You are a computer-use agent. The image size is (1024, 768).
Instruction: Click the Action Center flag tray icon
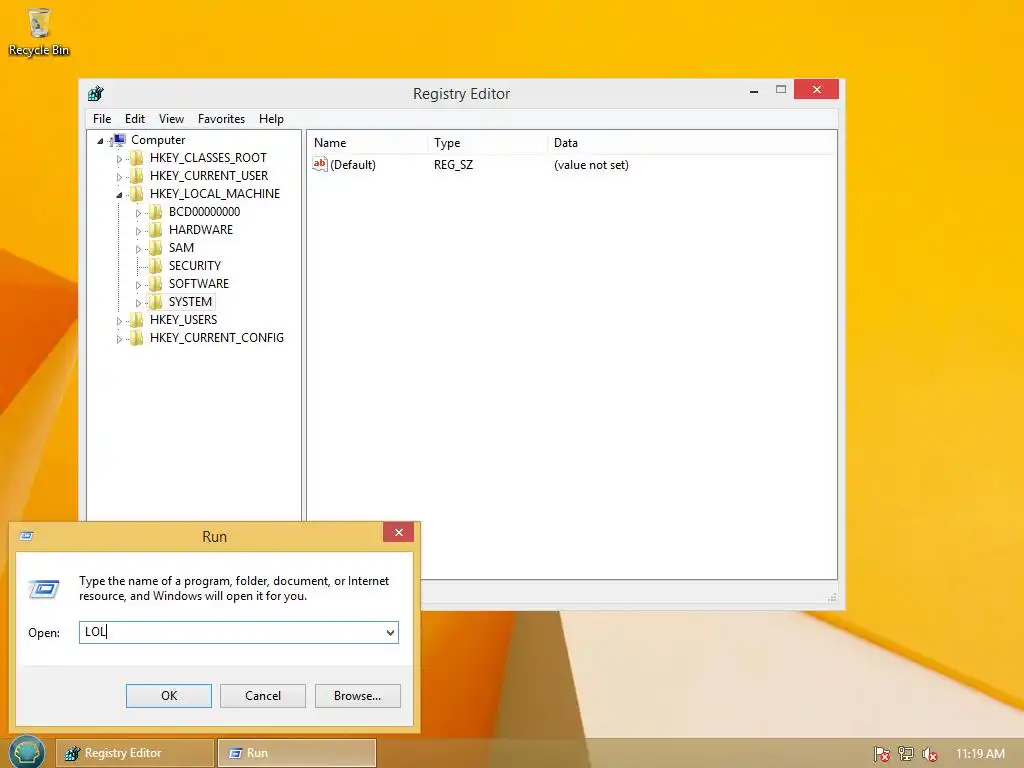881,754
